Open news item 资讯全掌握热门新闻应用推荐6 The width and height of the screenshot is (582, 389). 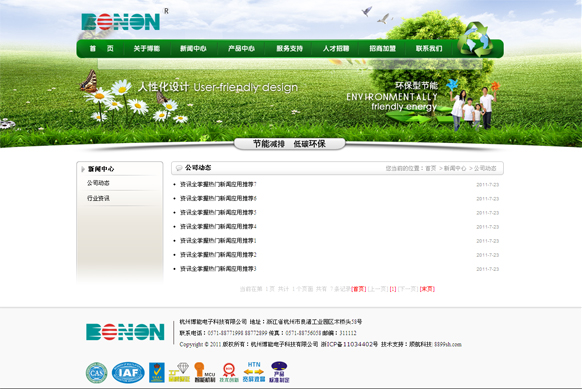(x=218, y=199)
